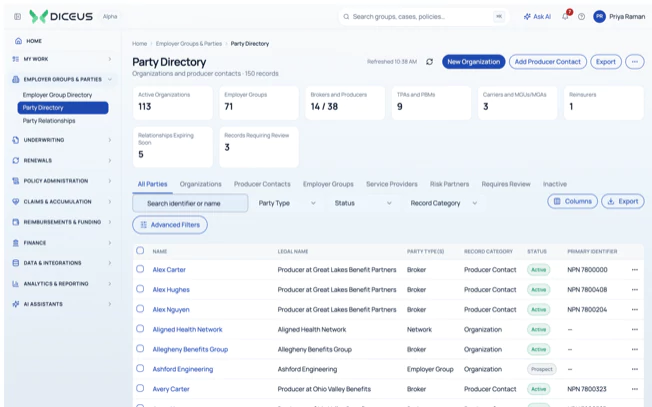Select the Alex Carter row checkbox
Image resolution: width=652 pixels, height=407 pixels.
(x=140, y=269)
